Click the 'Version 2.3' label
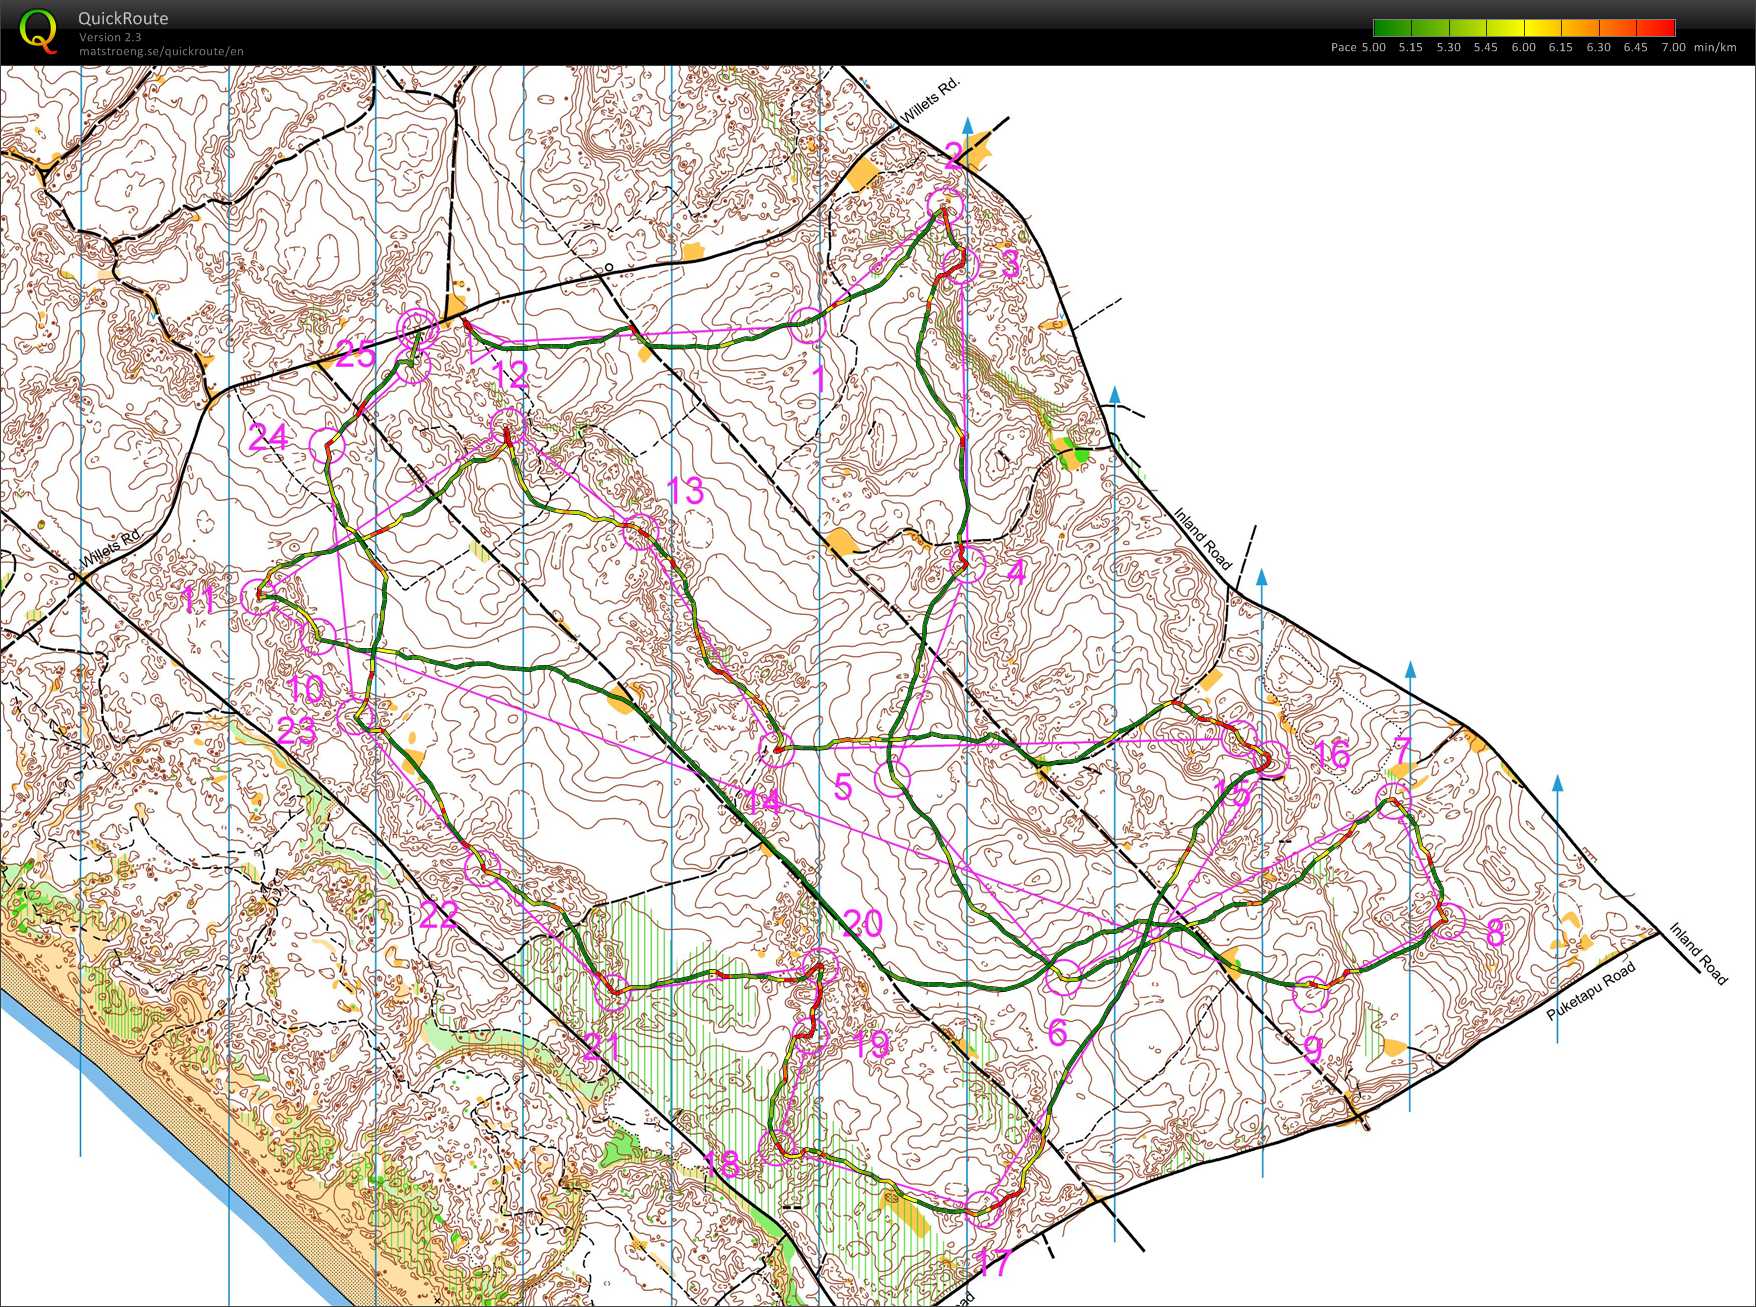This screenshot has width=1756, height=1307. coord(110,37)
